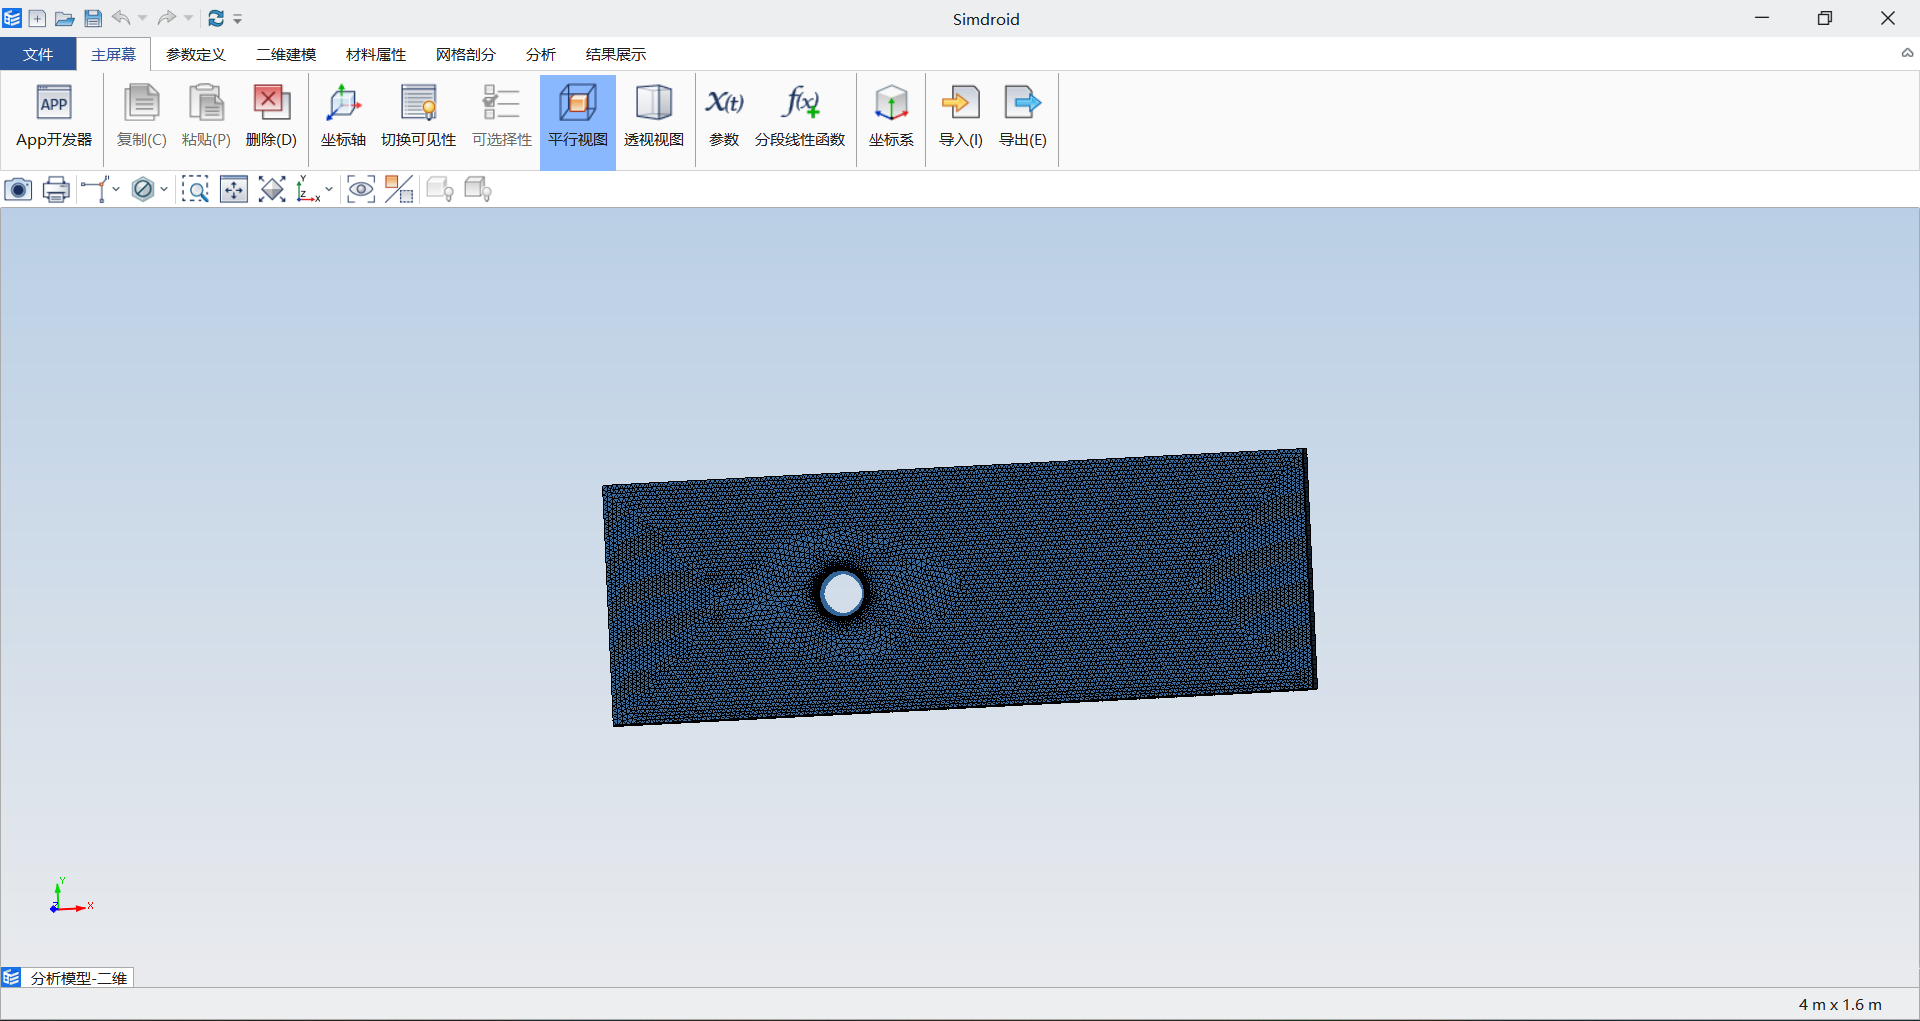
Task: Switch to the 参数定义 ribbon tab
Action: tap(195, 54)
